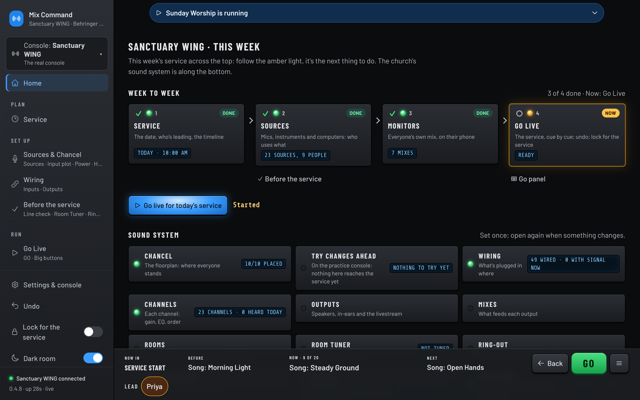
Task: Open the Go Live step card
Action: [x=567, y=135]
